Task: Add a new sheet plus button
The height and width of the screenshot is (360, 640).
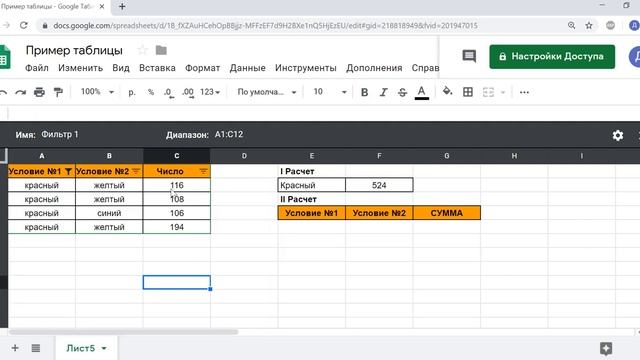Action: (x=15, y=348)
